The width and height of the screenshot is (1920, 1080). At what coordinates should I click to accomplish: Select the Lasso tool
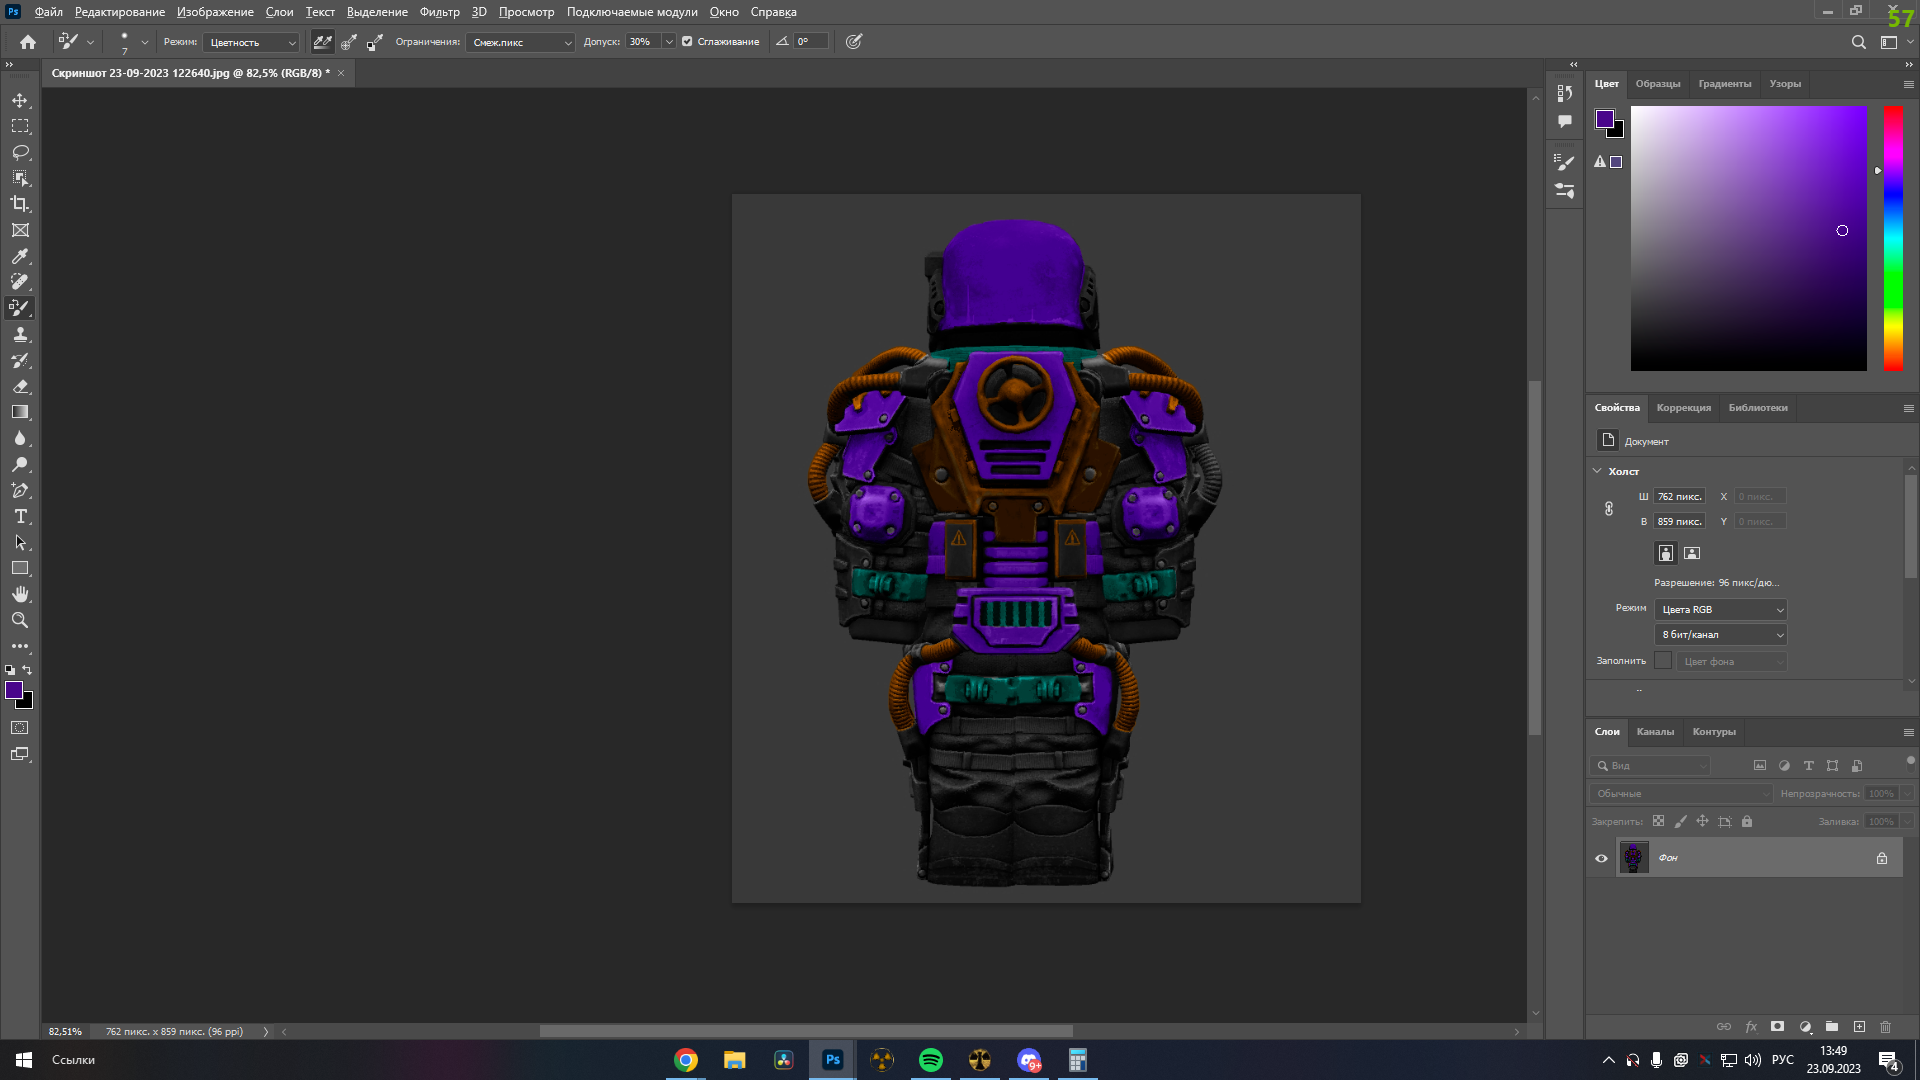[20, 152]
